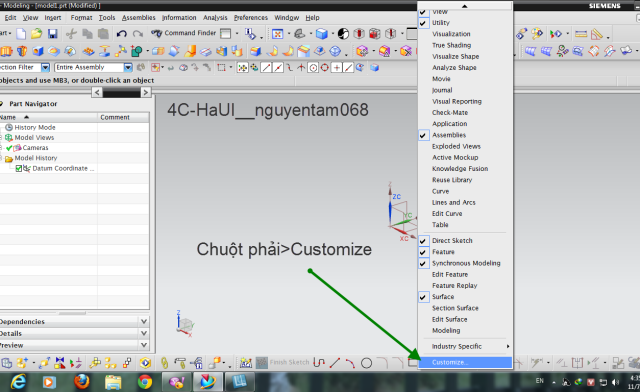The image size is (640, 392).
Task: Click the Cut scissors icon
Action: [71, 33]
